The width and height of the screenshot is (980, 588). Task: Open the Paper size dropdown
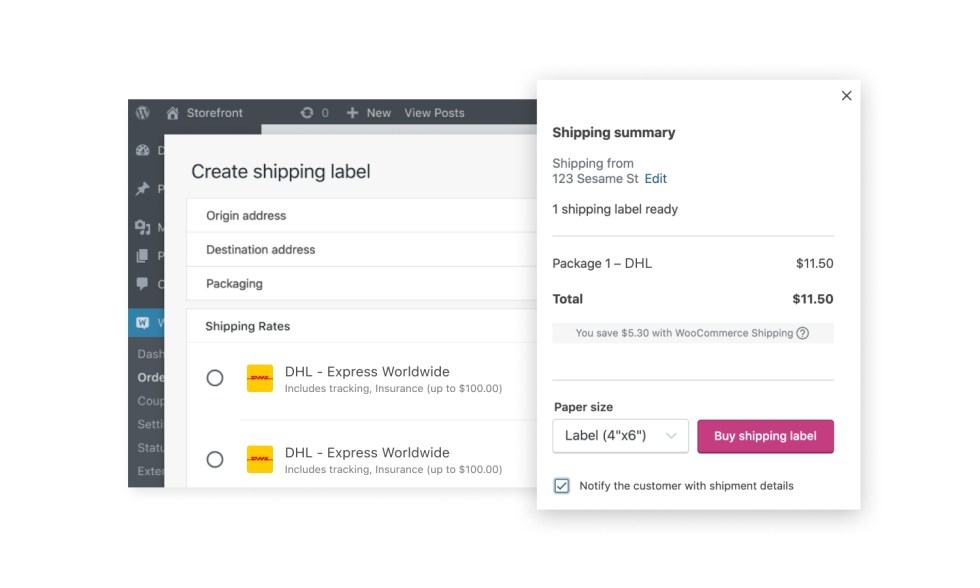pyautogui.click(x=620, y=436)
